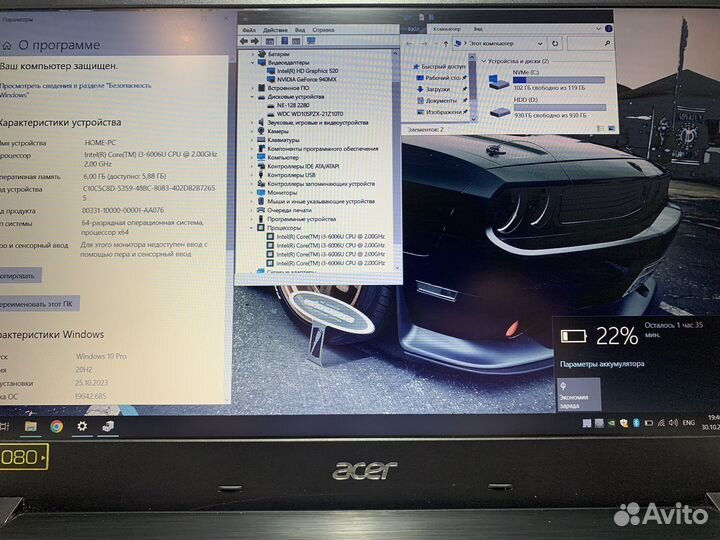Click Переименовать этот ПК button
The width and height of the screenshot is (720, 540).
(38, 304)
